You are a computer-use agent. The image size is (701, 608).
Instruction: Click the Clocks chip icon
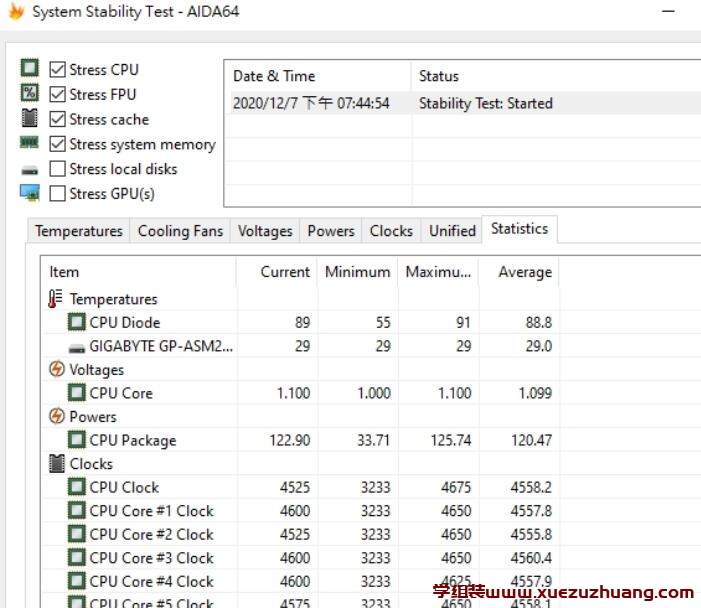[x=57, y=464]
